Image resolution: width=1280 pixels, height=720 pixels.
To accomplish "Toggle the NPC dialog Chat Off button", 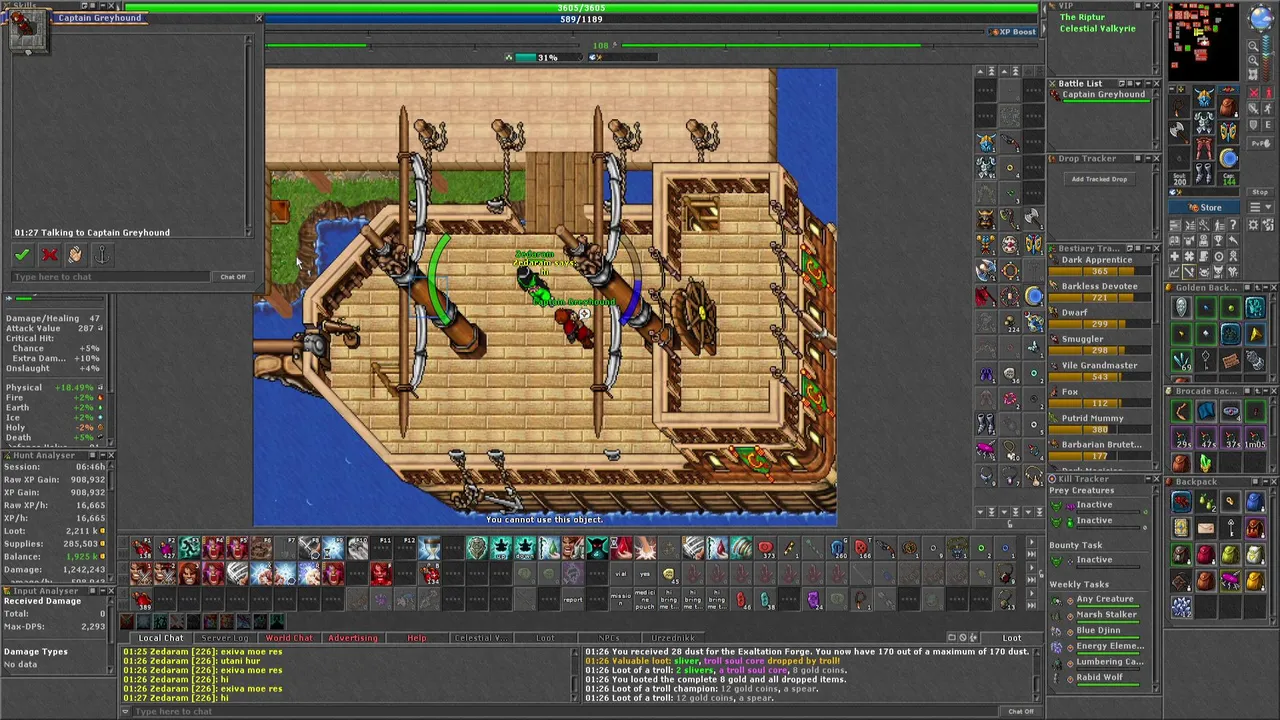I will 233,277.
